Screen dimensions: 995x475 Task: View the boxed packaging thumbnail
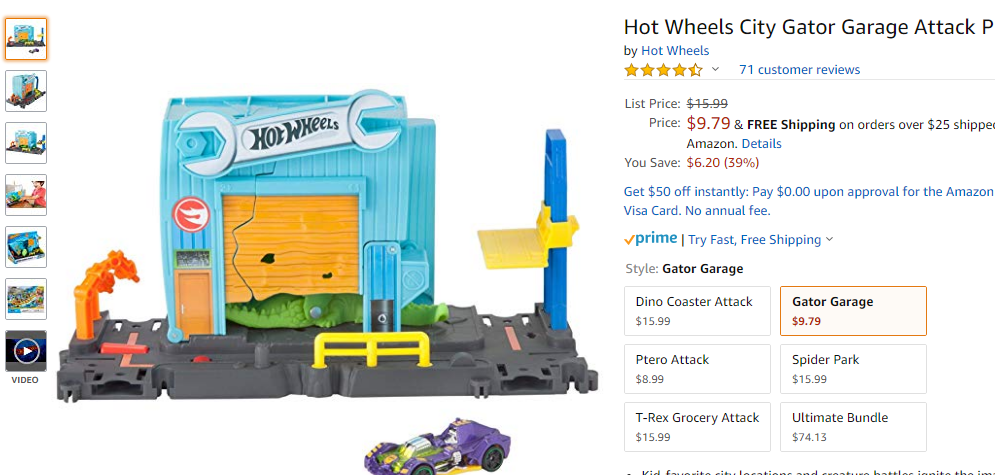[26, 247]
